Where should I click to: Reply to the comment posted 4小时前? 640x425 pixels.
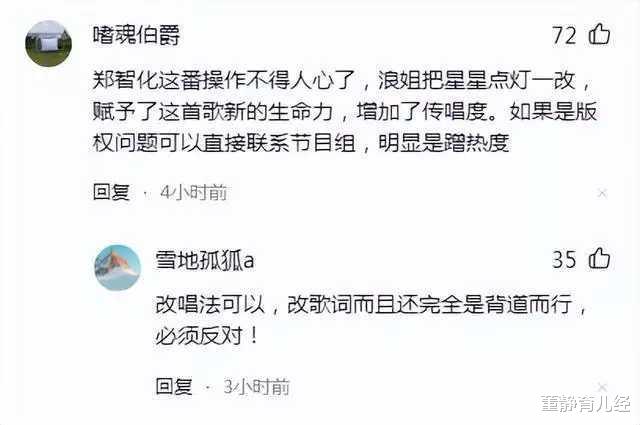[x=111, y=192]
